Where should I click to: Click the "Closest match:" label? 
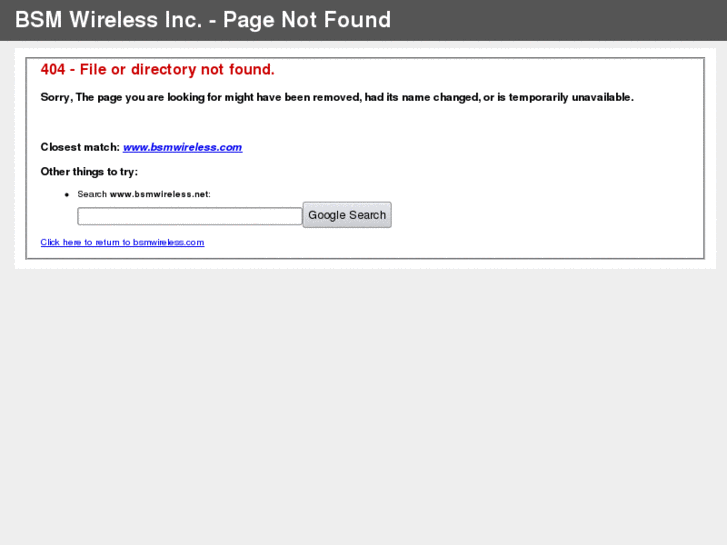click(x=80, y=147)
